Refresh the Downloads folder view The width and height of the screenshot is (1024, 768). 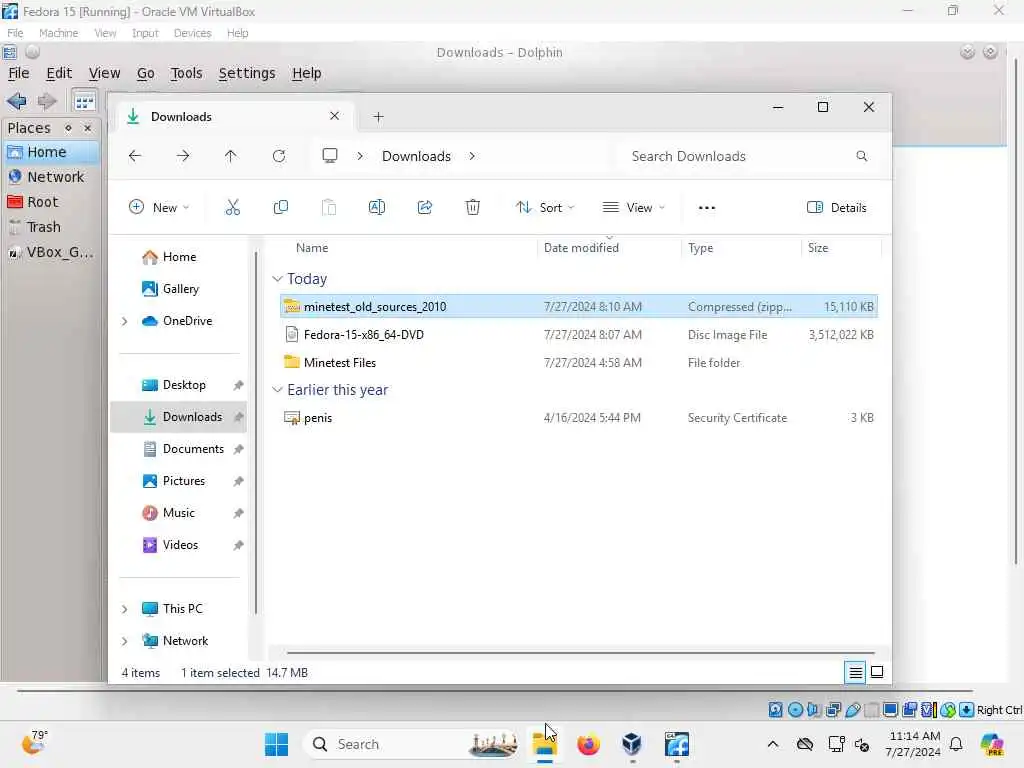[279, 156]
